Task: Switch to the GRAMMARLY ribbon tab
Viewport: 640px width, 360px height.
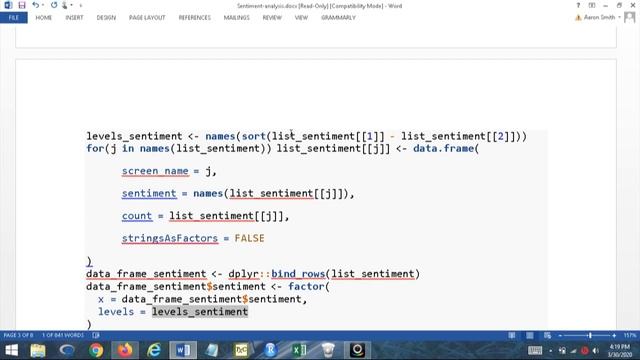Action: click(x=338, y=18)
